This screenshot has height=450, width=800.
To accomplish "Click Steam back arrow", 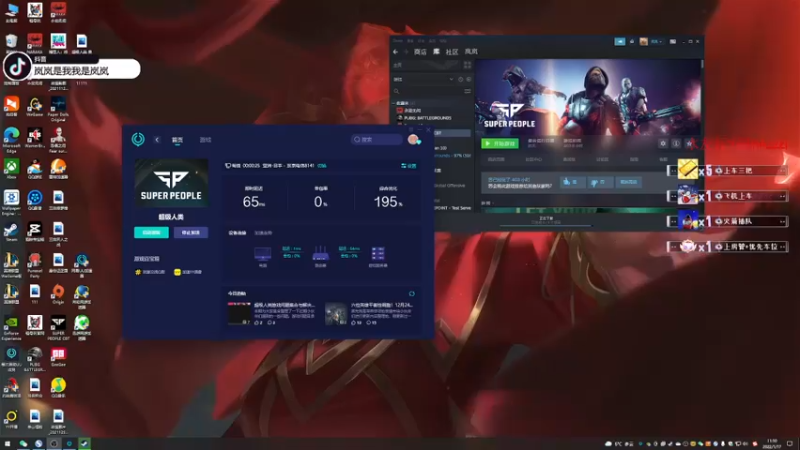I will coord(396,52).
